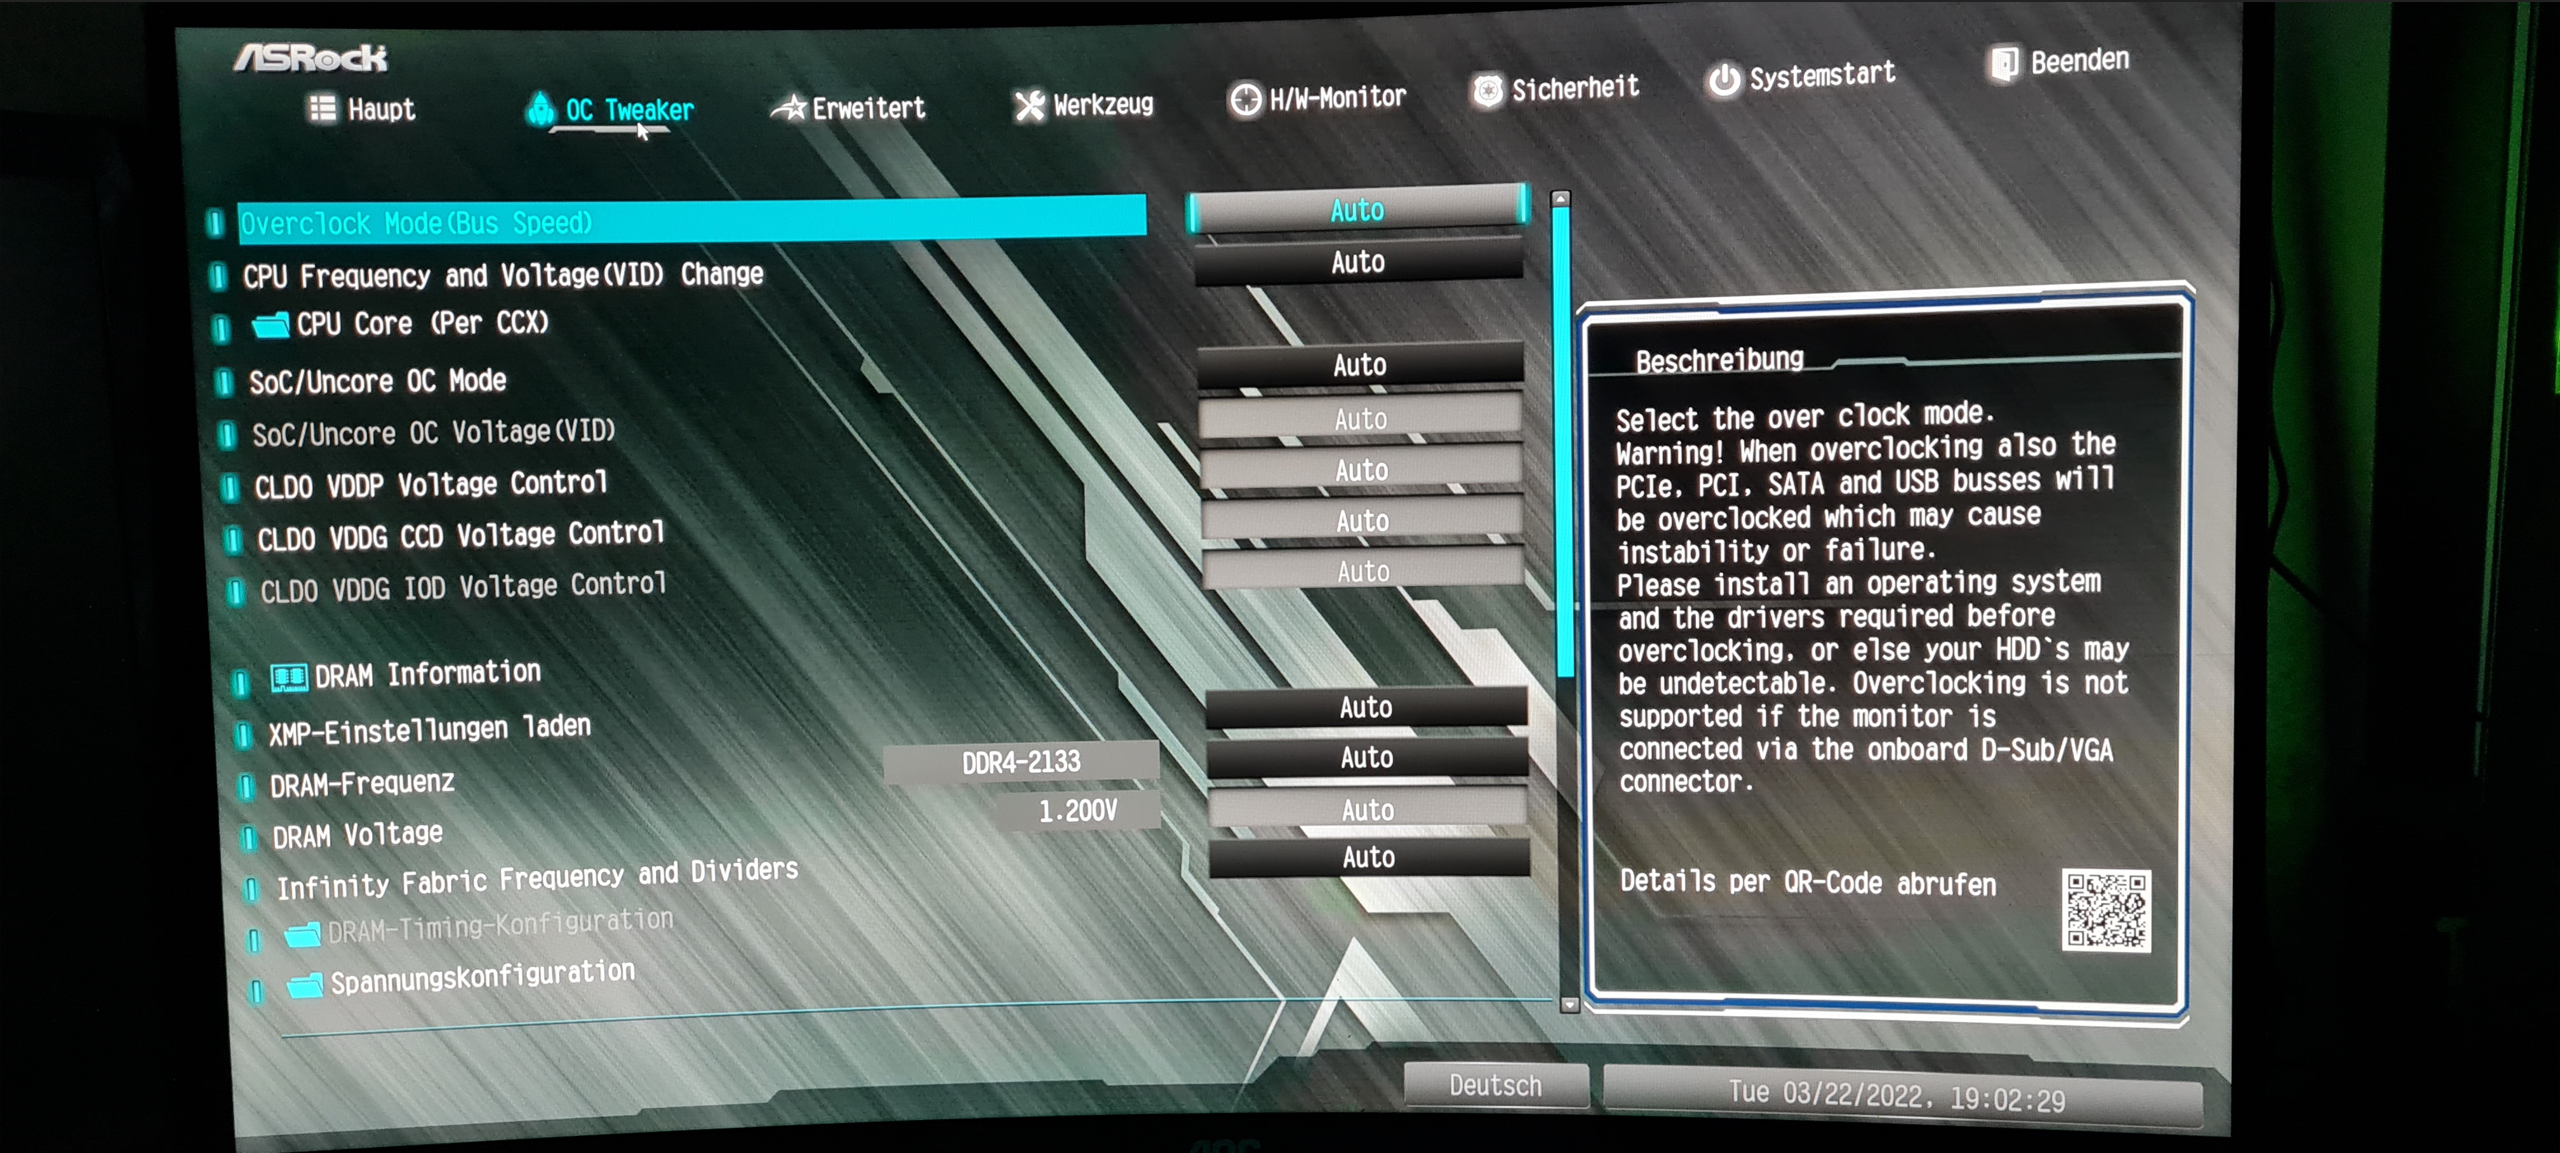This screenshot has width=2560, height=1153.
Task: Click the Systemstart power icon
Action: (1724, 79)
